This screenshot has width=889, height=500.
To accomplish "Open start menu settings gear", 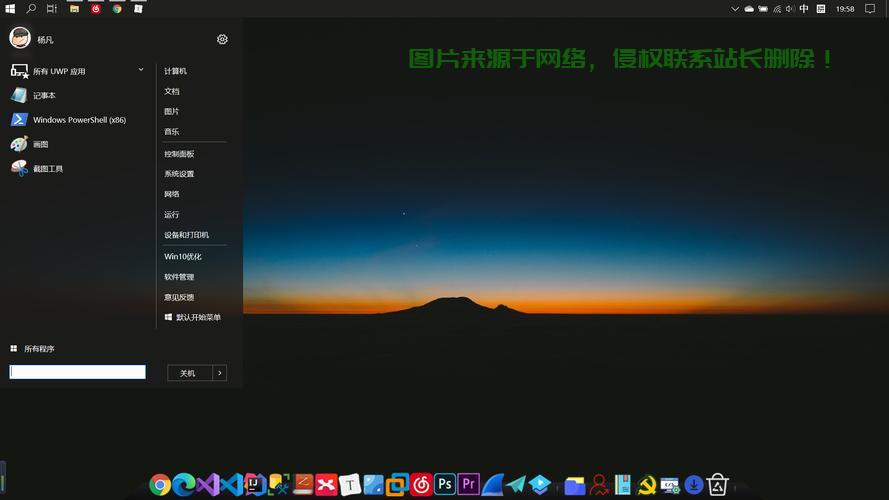I will coord(222,39).
